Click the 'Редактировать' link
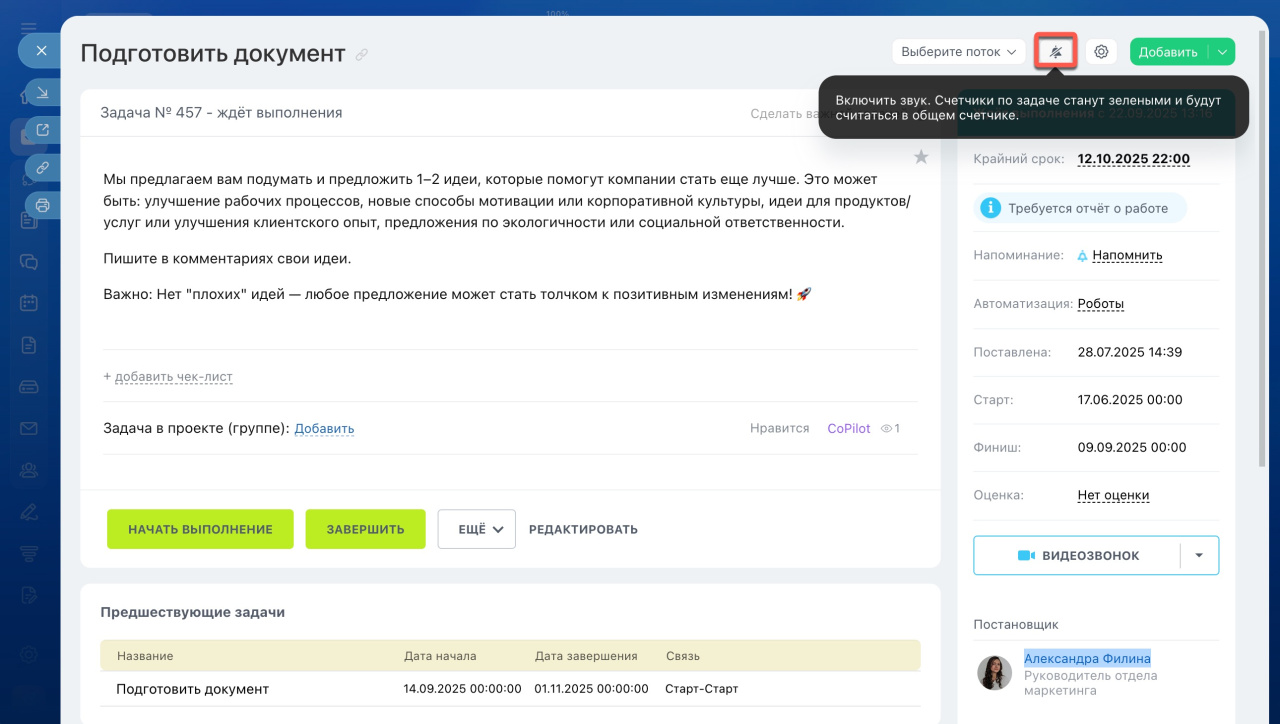Viewport: 1280px width, 724px height. (x=583, y=529)
